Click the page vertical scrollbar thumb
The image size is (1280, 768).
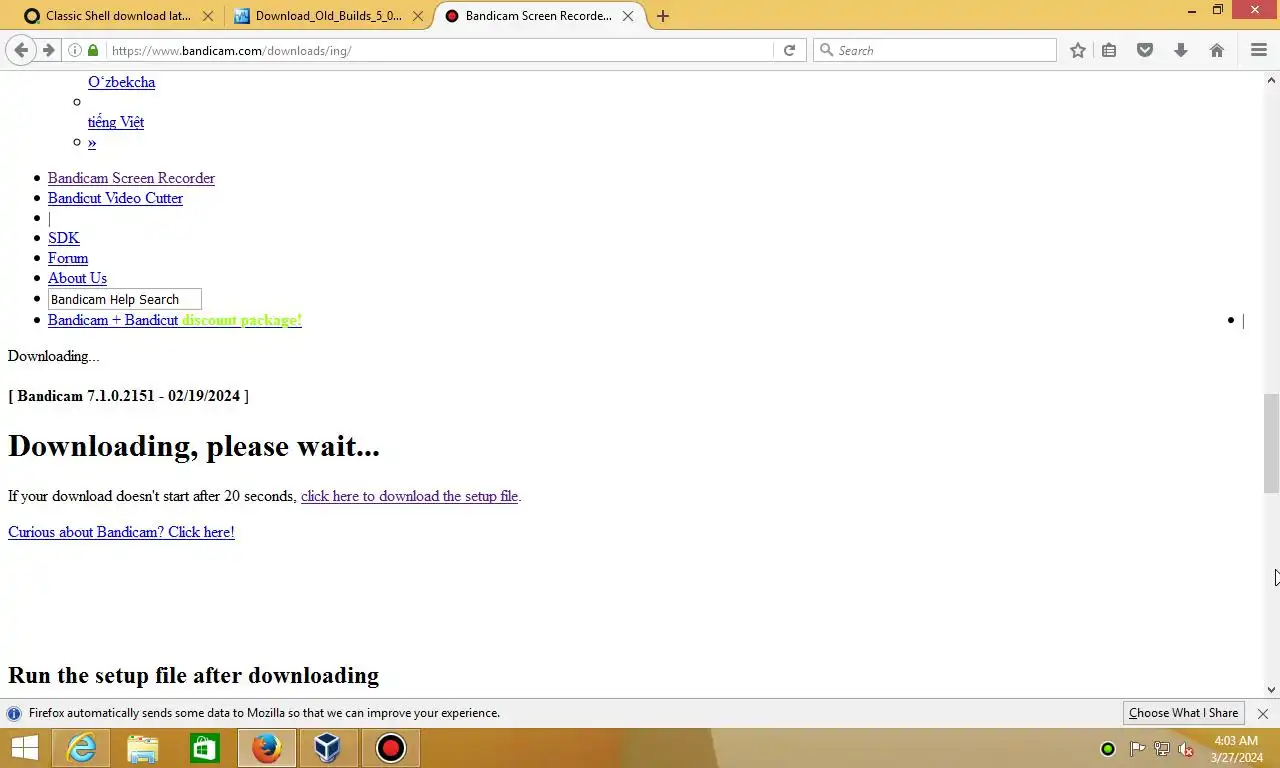coord(1271,443)
